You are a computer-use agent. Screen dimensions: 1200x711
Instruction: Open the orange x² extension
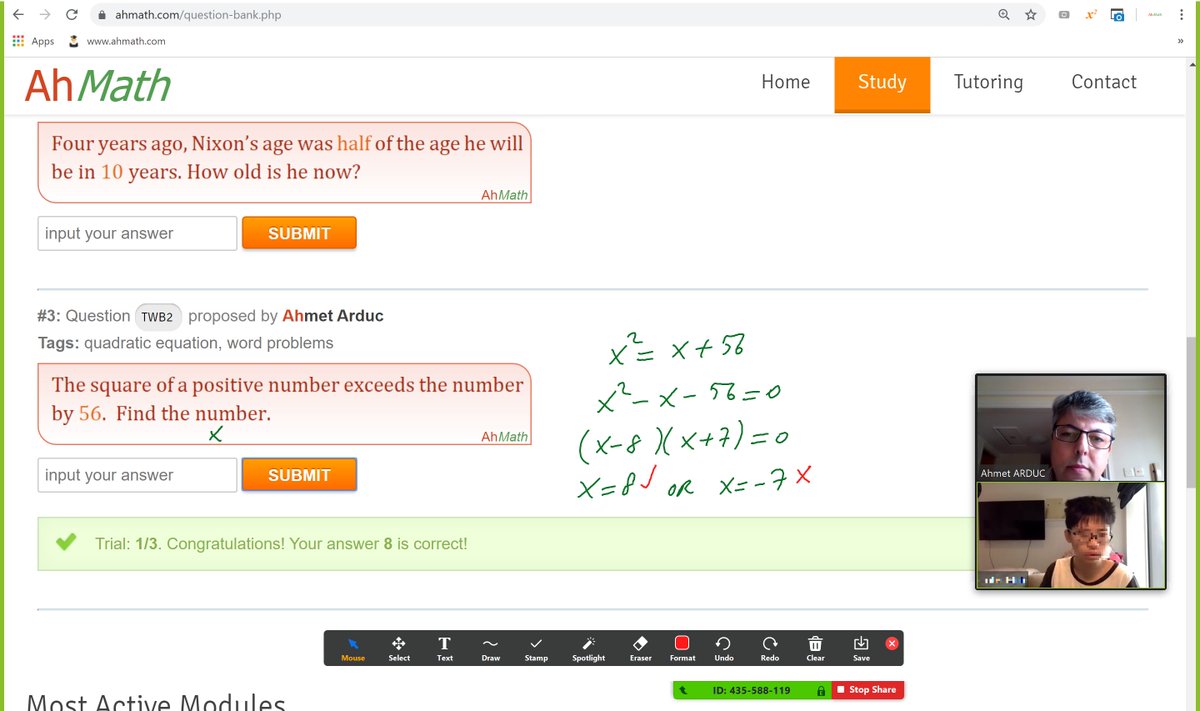[1091, 15]
